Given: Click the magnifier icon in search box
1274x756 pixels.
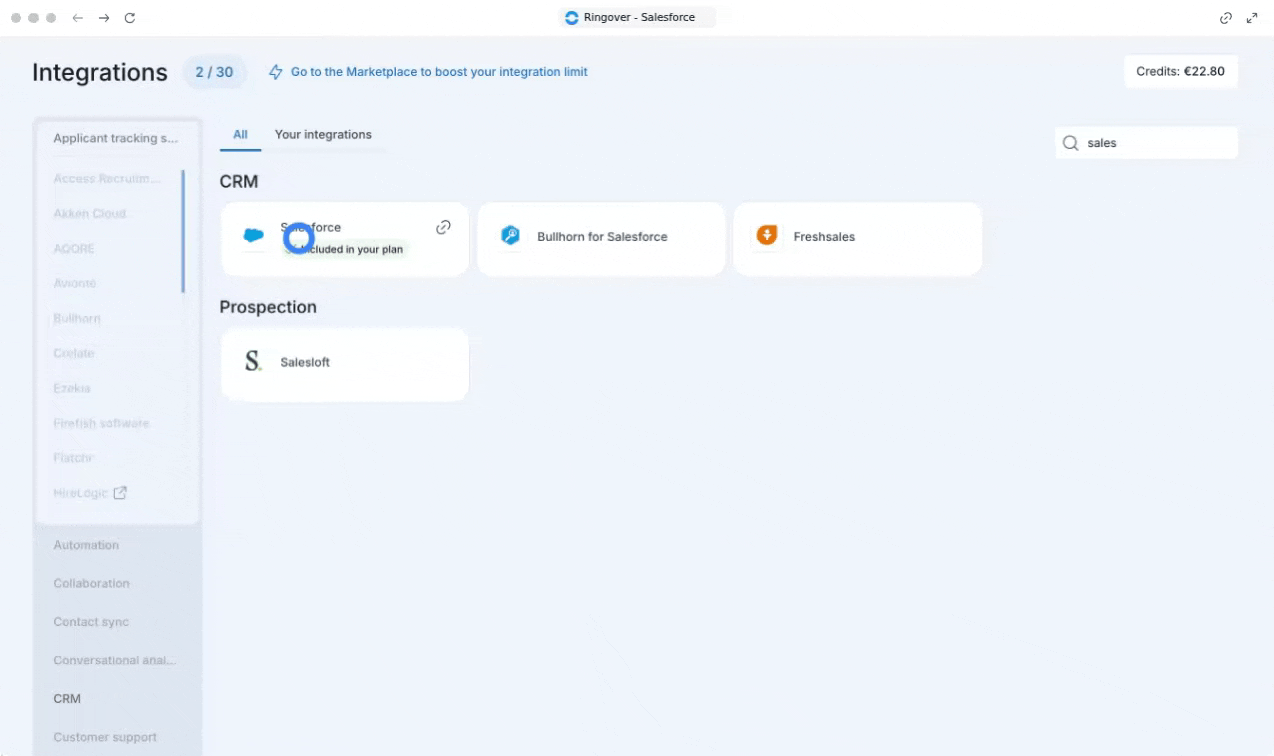Looking at the screenshot, I should (x=1070, y=143).
